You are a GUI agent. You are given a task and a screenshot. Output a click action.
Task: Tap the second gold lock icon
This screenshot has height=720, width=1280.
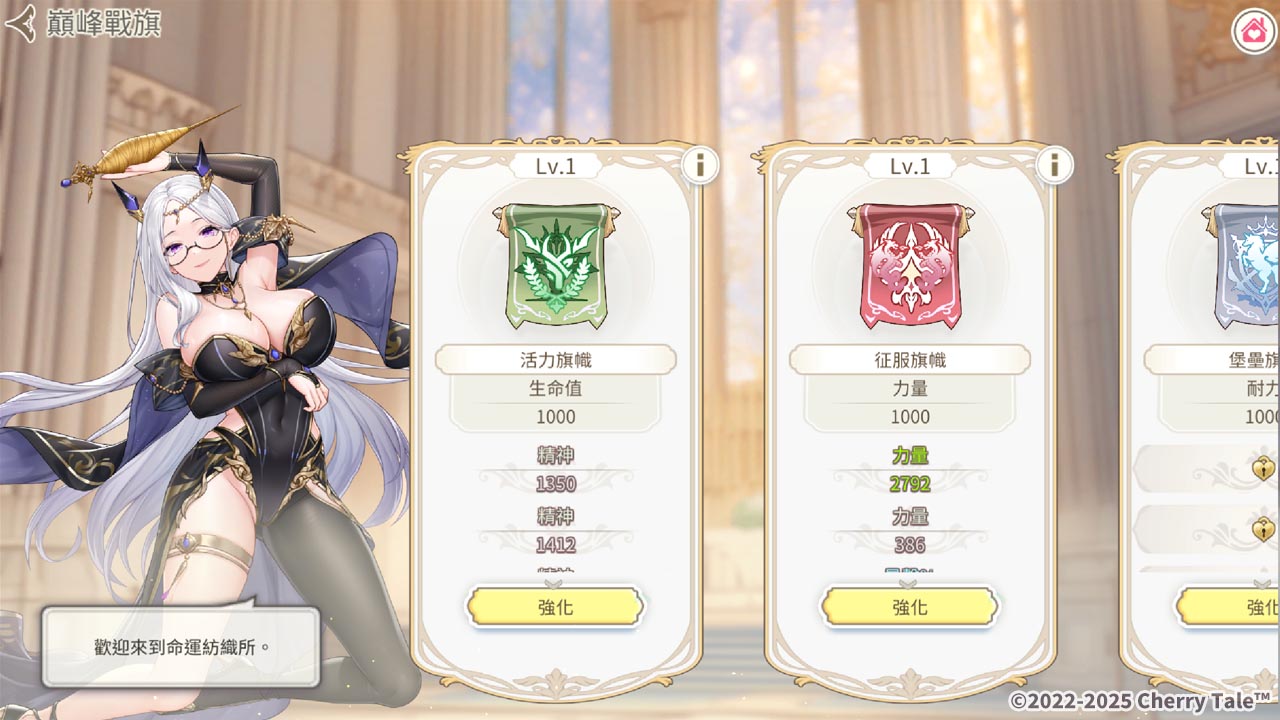[1265, 529]
